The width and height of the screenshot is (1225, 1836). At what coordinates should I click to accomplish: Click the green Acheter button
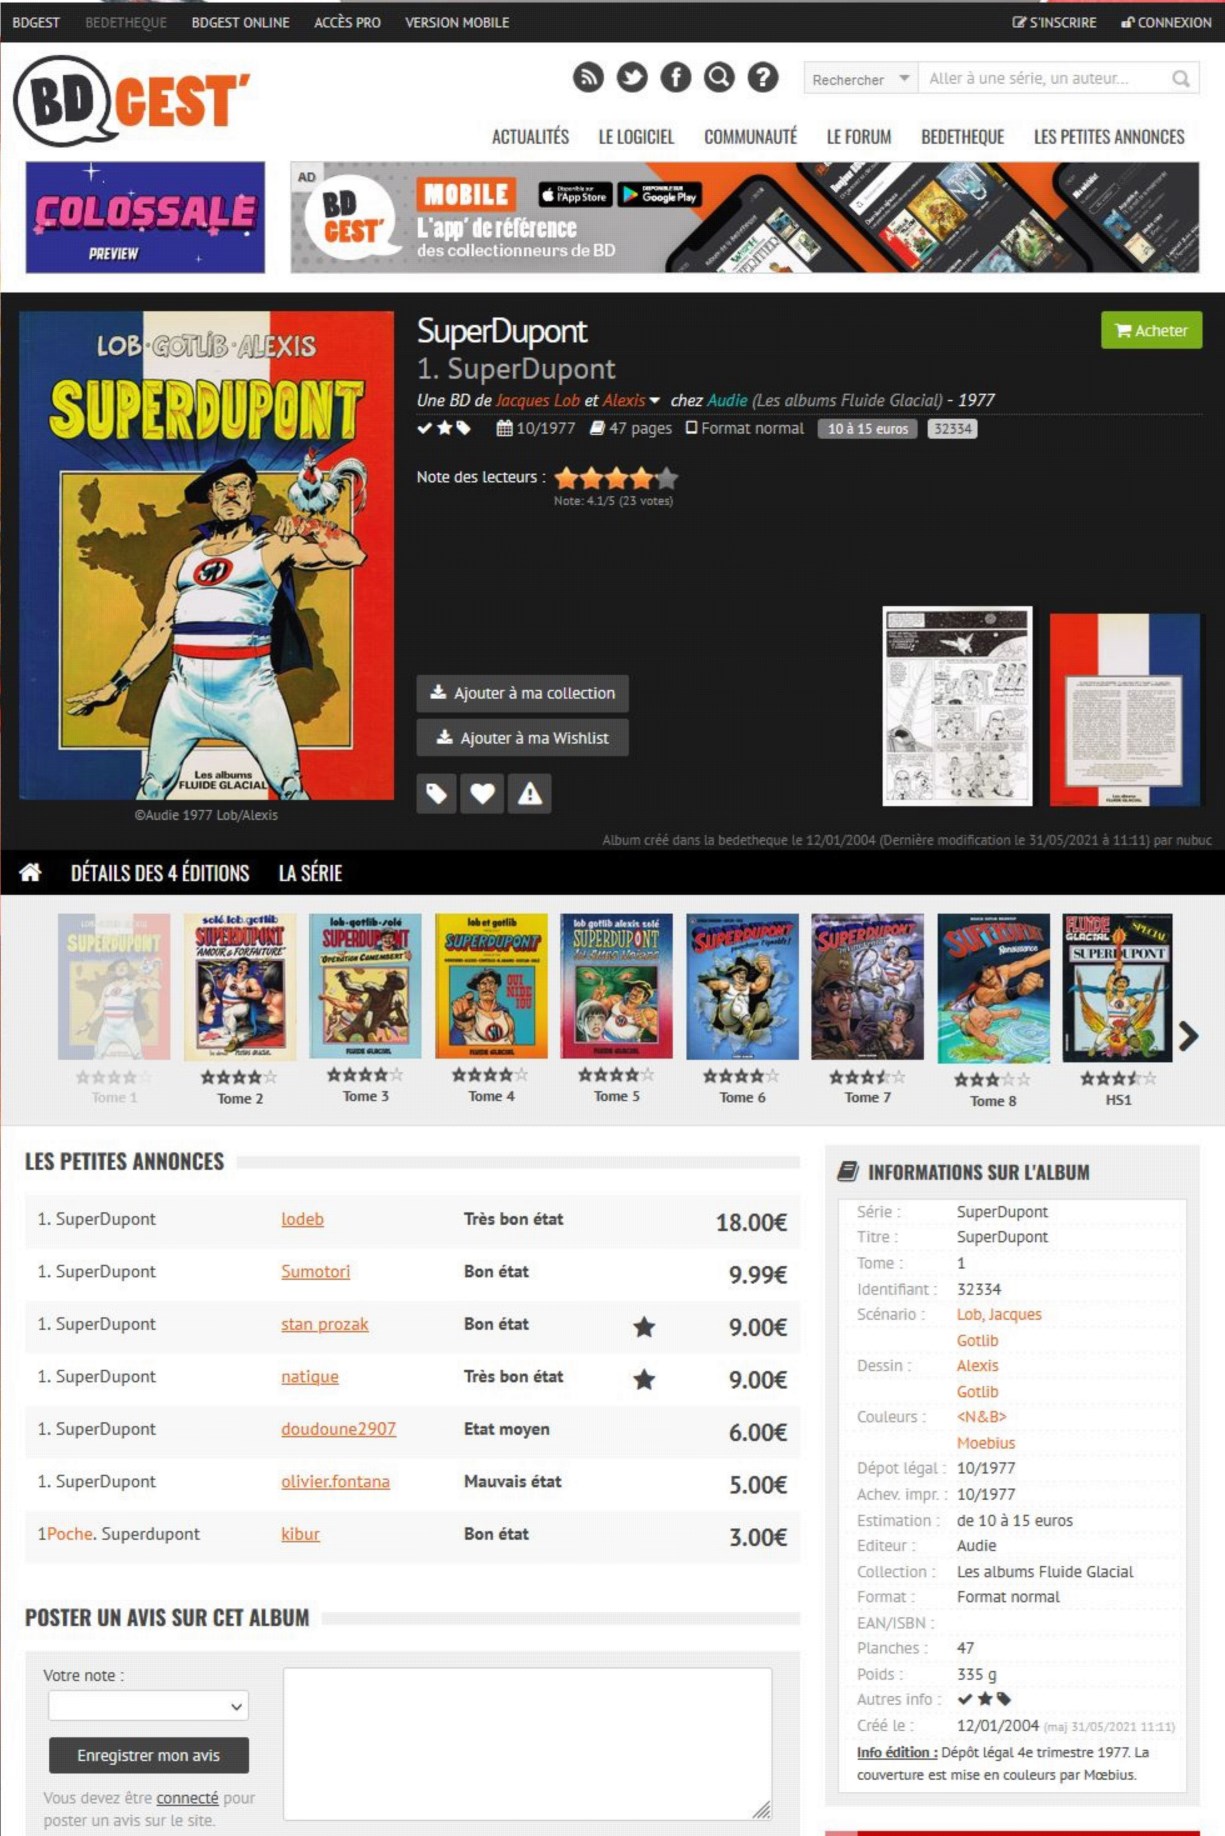tap(1151, 330)
